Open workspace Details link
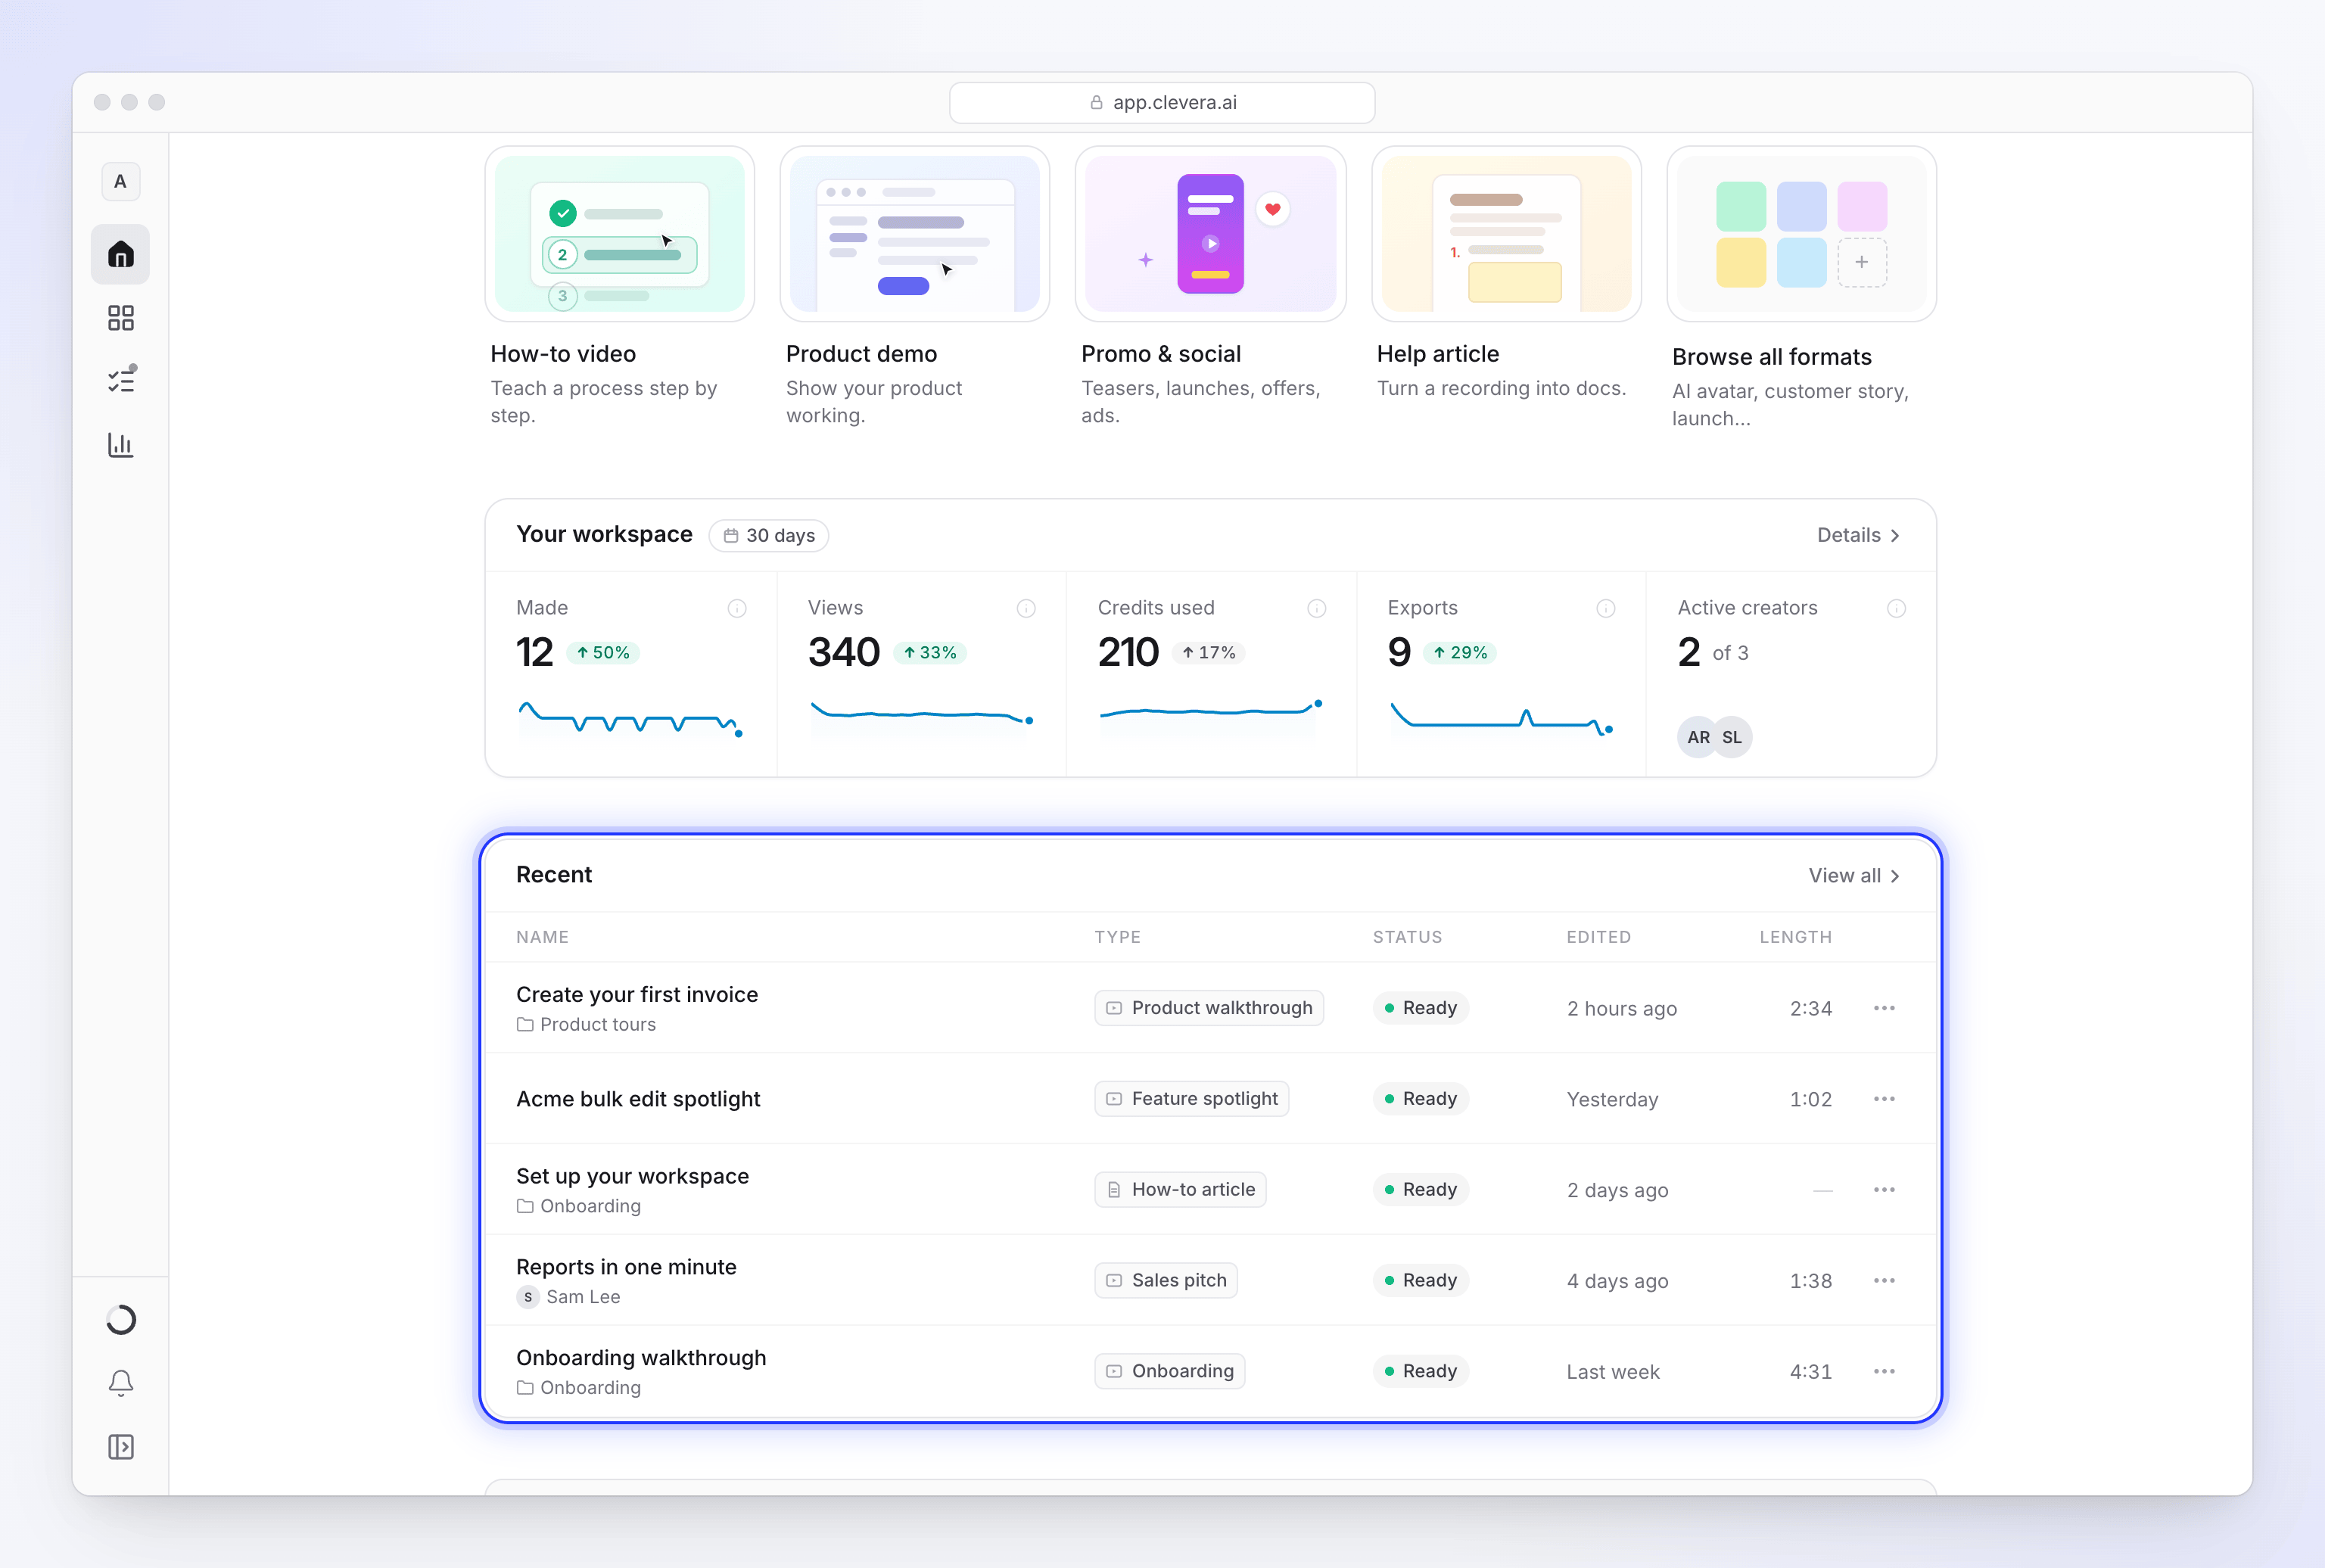2325x1568 pixels. click(x=1858, y=535)
